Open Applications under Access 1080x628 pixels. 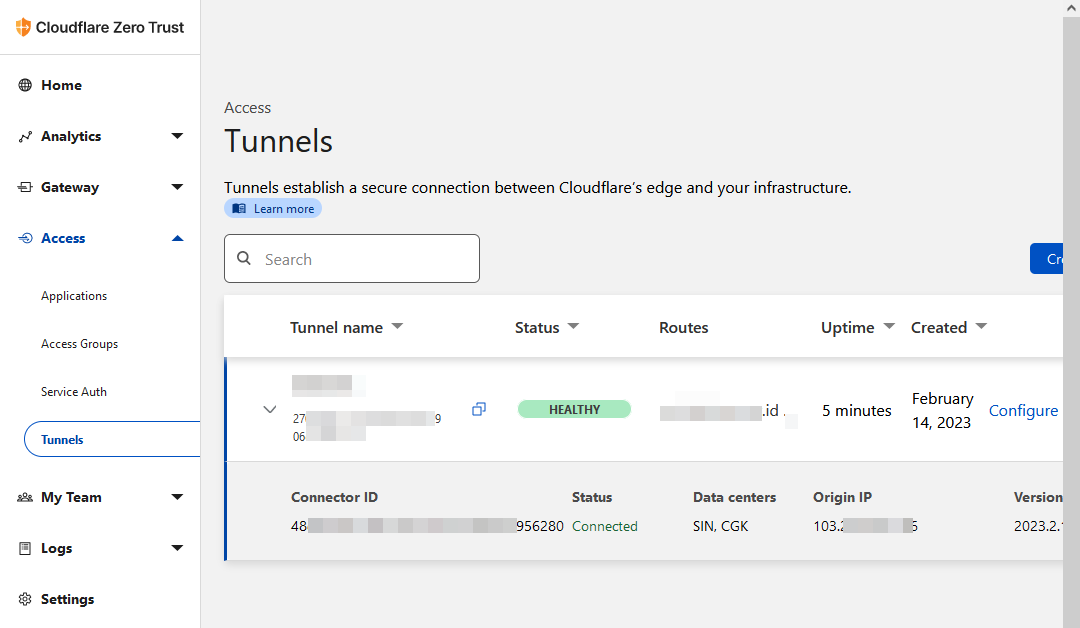coord(74,296)
